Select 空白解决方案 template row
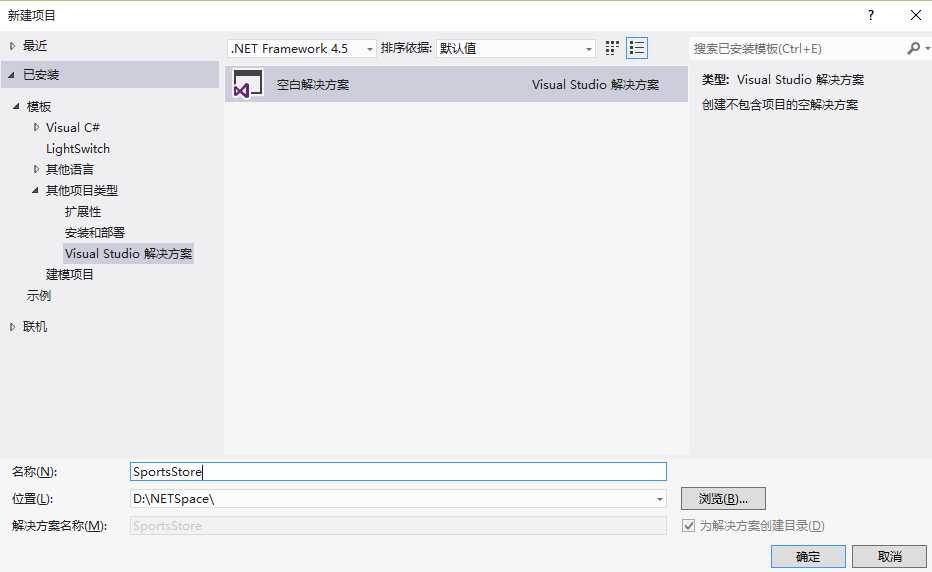 [456, 84]
